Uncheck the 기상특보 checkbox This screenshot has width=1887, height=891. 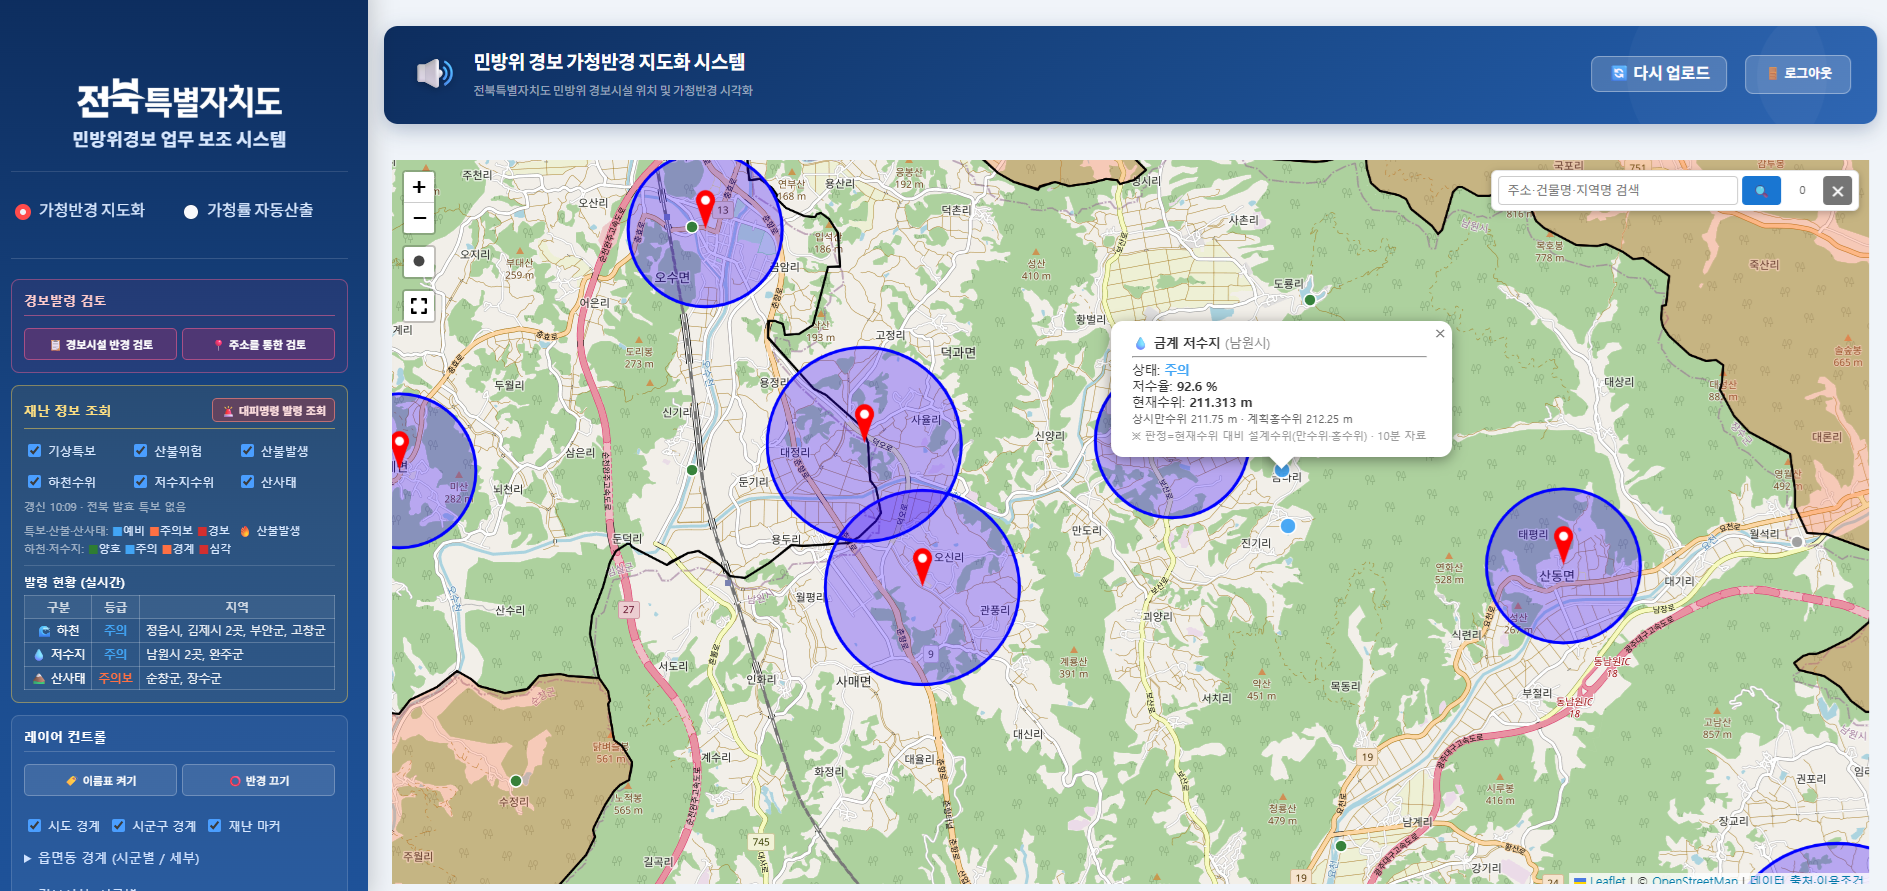[x=35, y=451]
